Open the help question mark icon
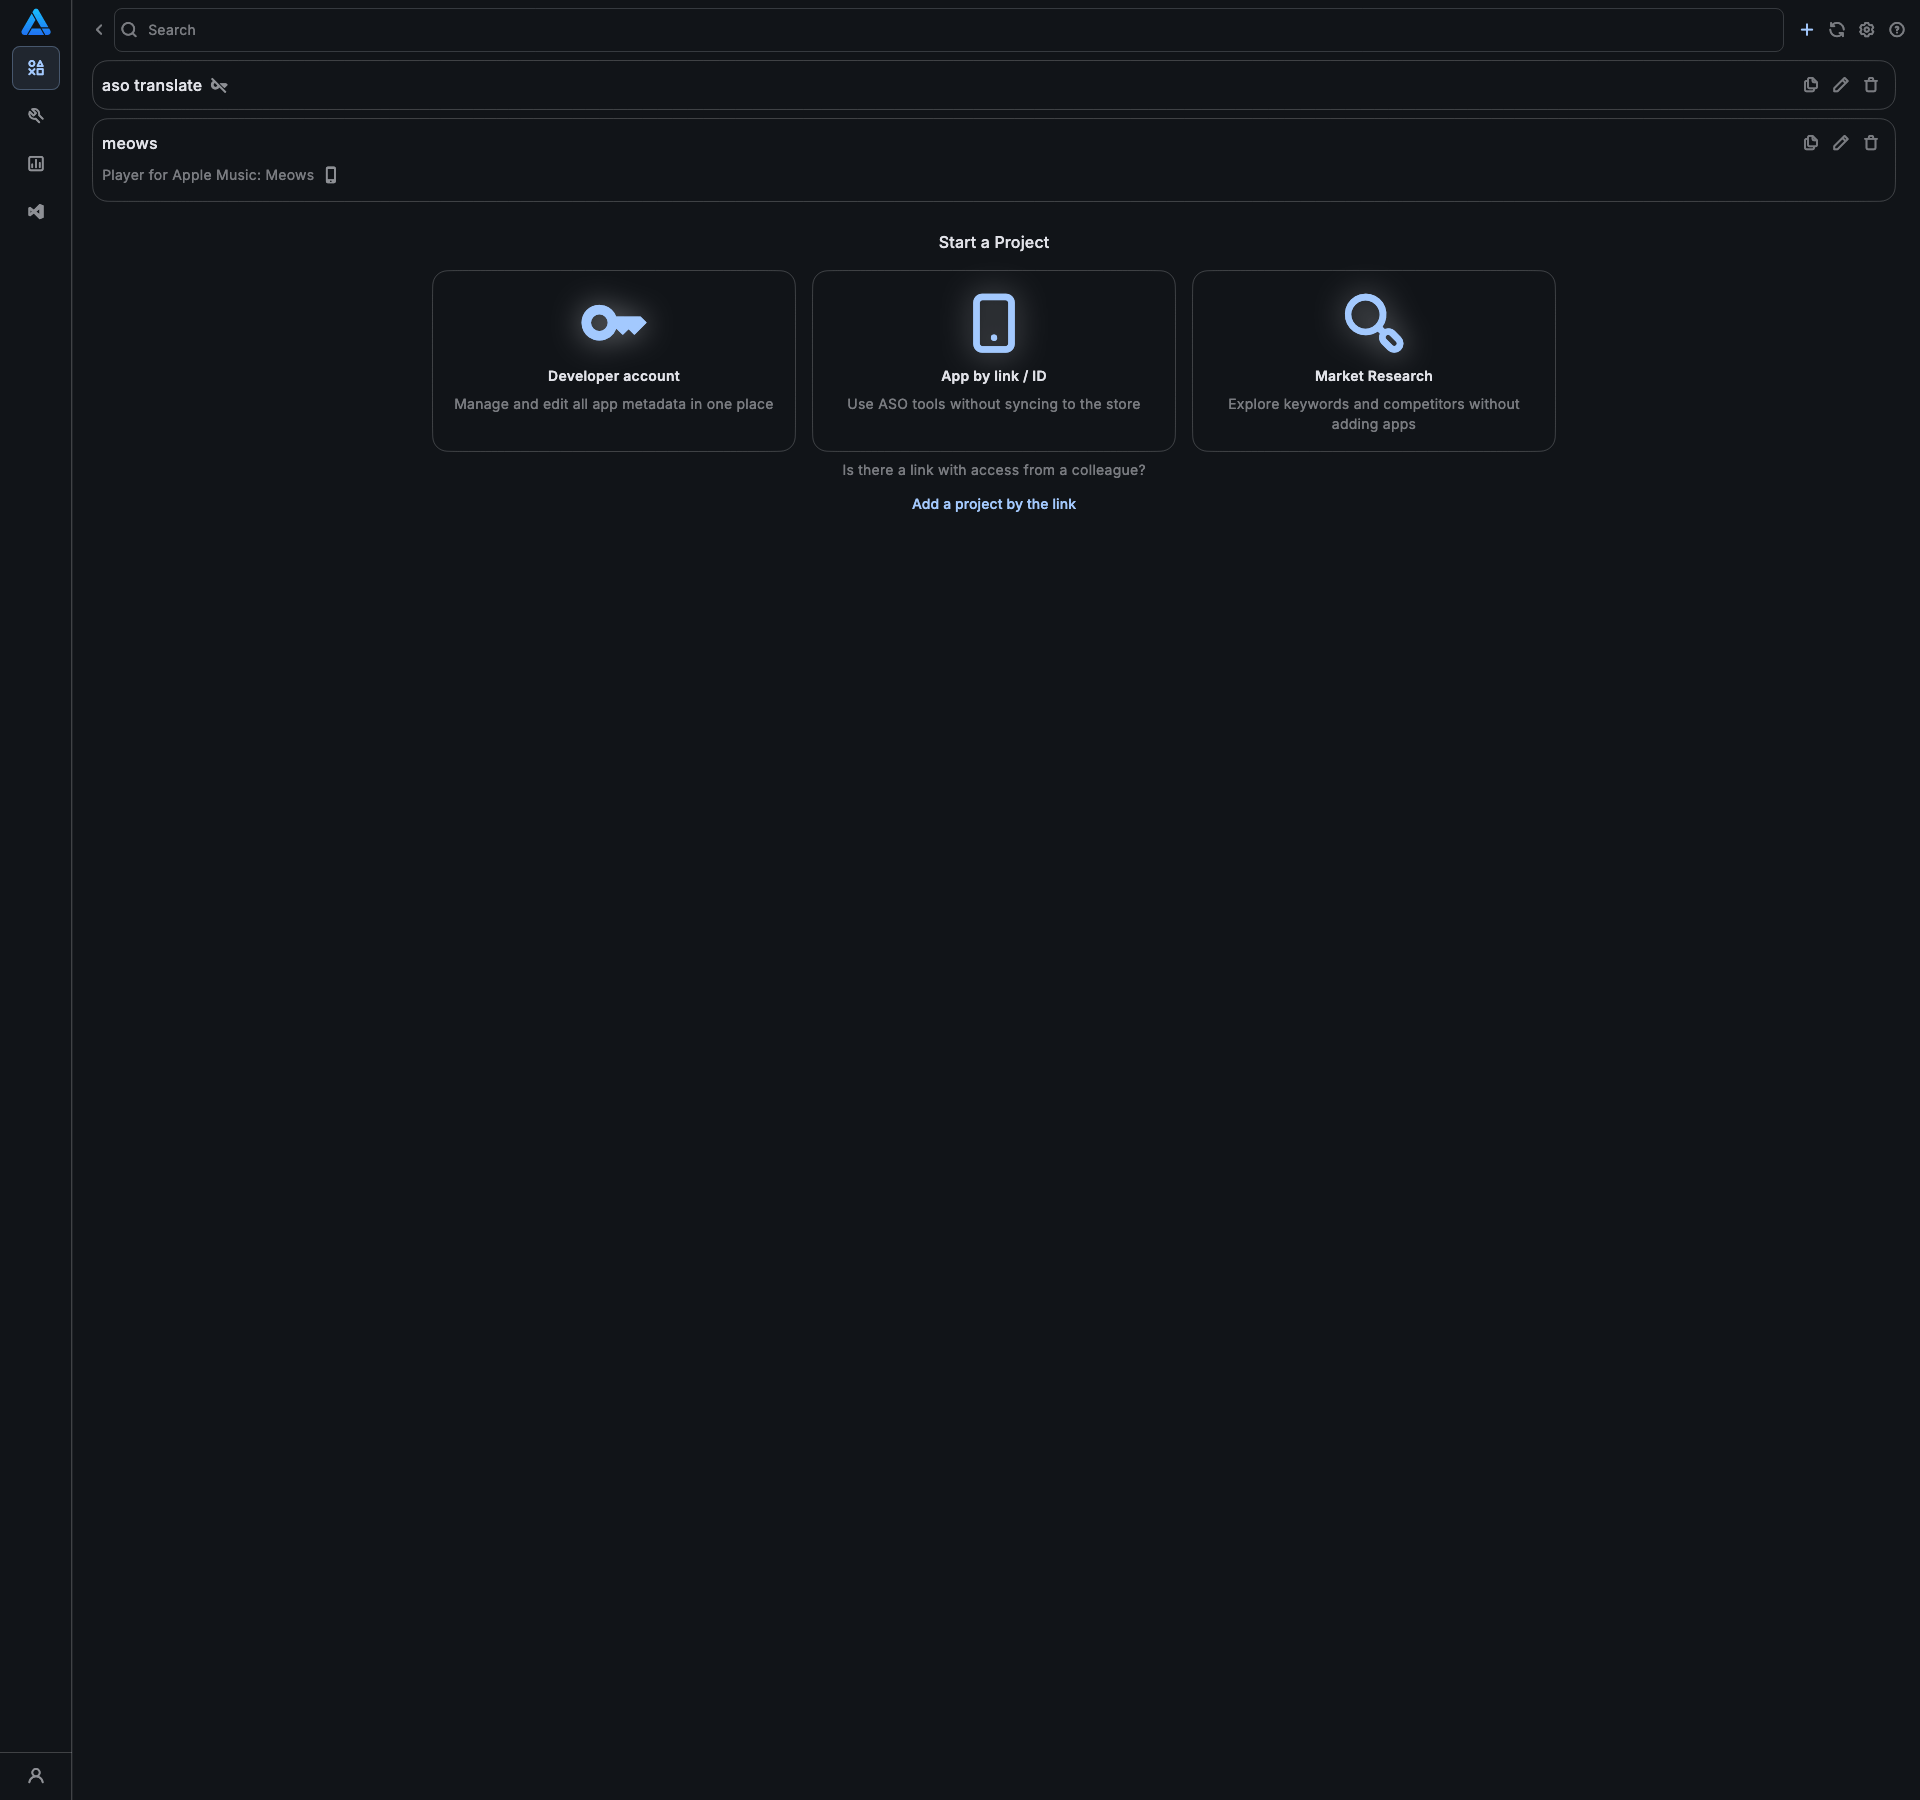 (x=1897, y=30)
